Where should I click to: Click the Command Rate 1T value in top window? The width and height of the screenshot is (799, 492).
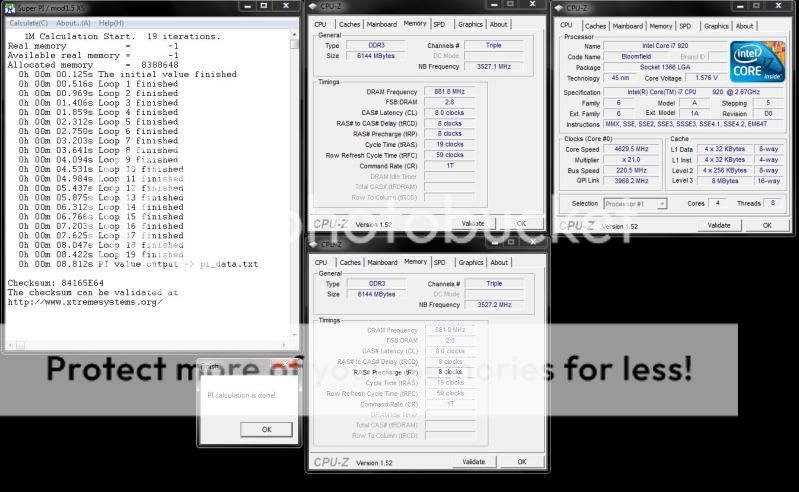point(449,166)
